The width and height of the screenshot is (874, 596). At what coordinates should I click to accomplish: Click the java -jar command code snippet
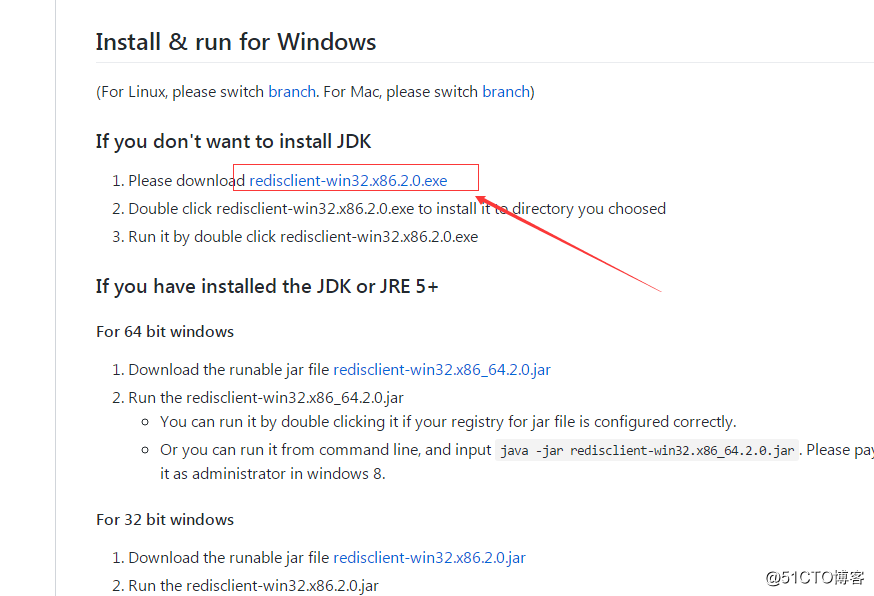coord(647,450)
